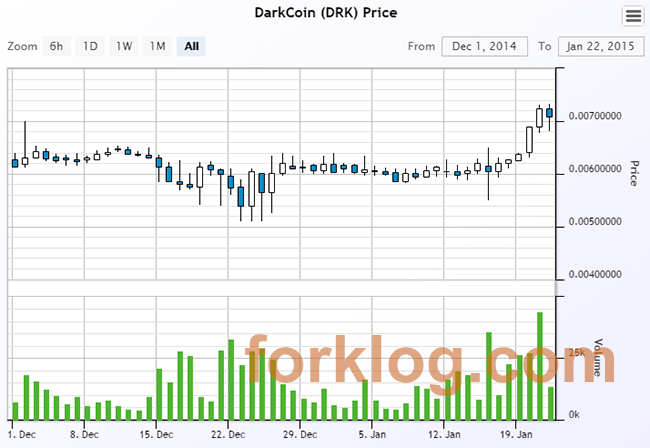
Task: Click the 1. Dec date axis label
Action: pos(22,435)
